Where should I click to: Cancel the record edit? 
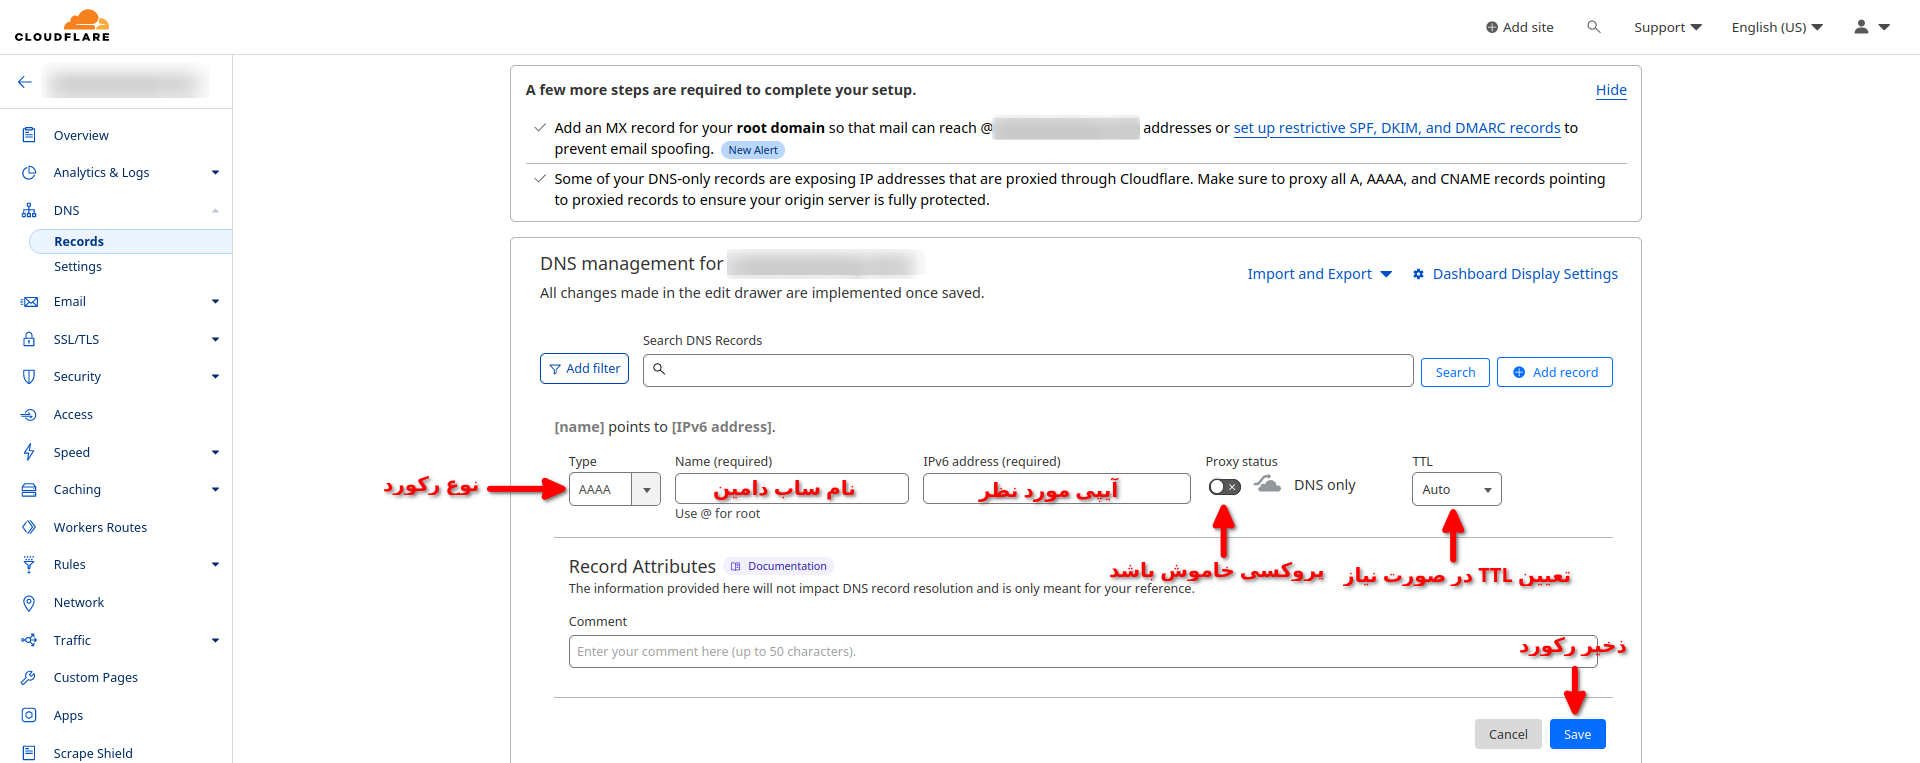(x=1508, y=735)
